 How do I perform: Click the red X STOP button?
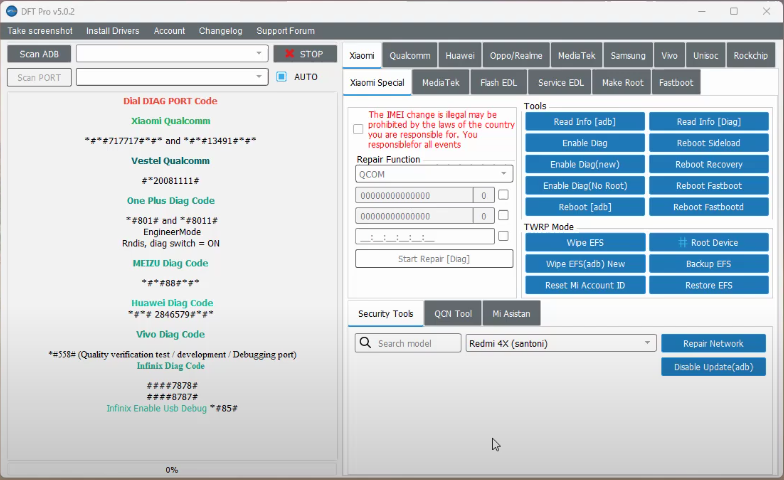pos(304,54)
